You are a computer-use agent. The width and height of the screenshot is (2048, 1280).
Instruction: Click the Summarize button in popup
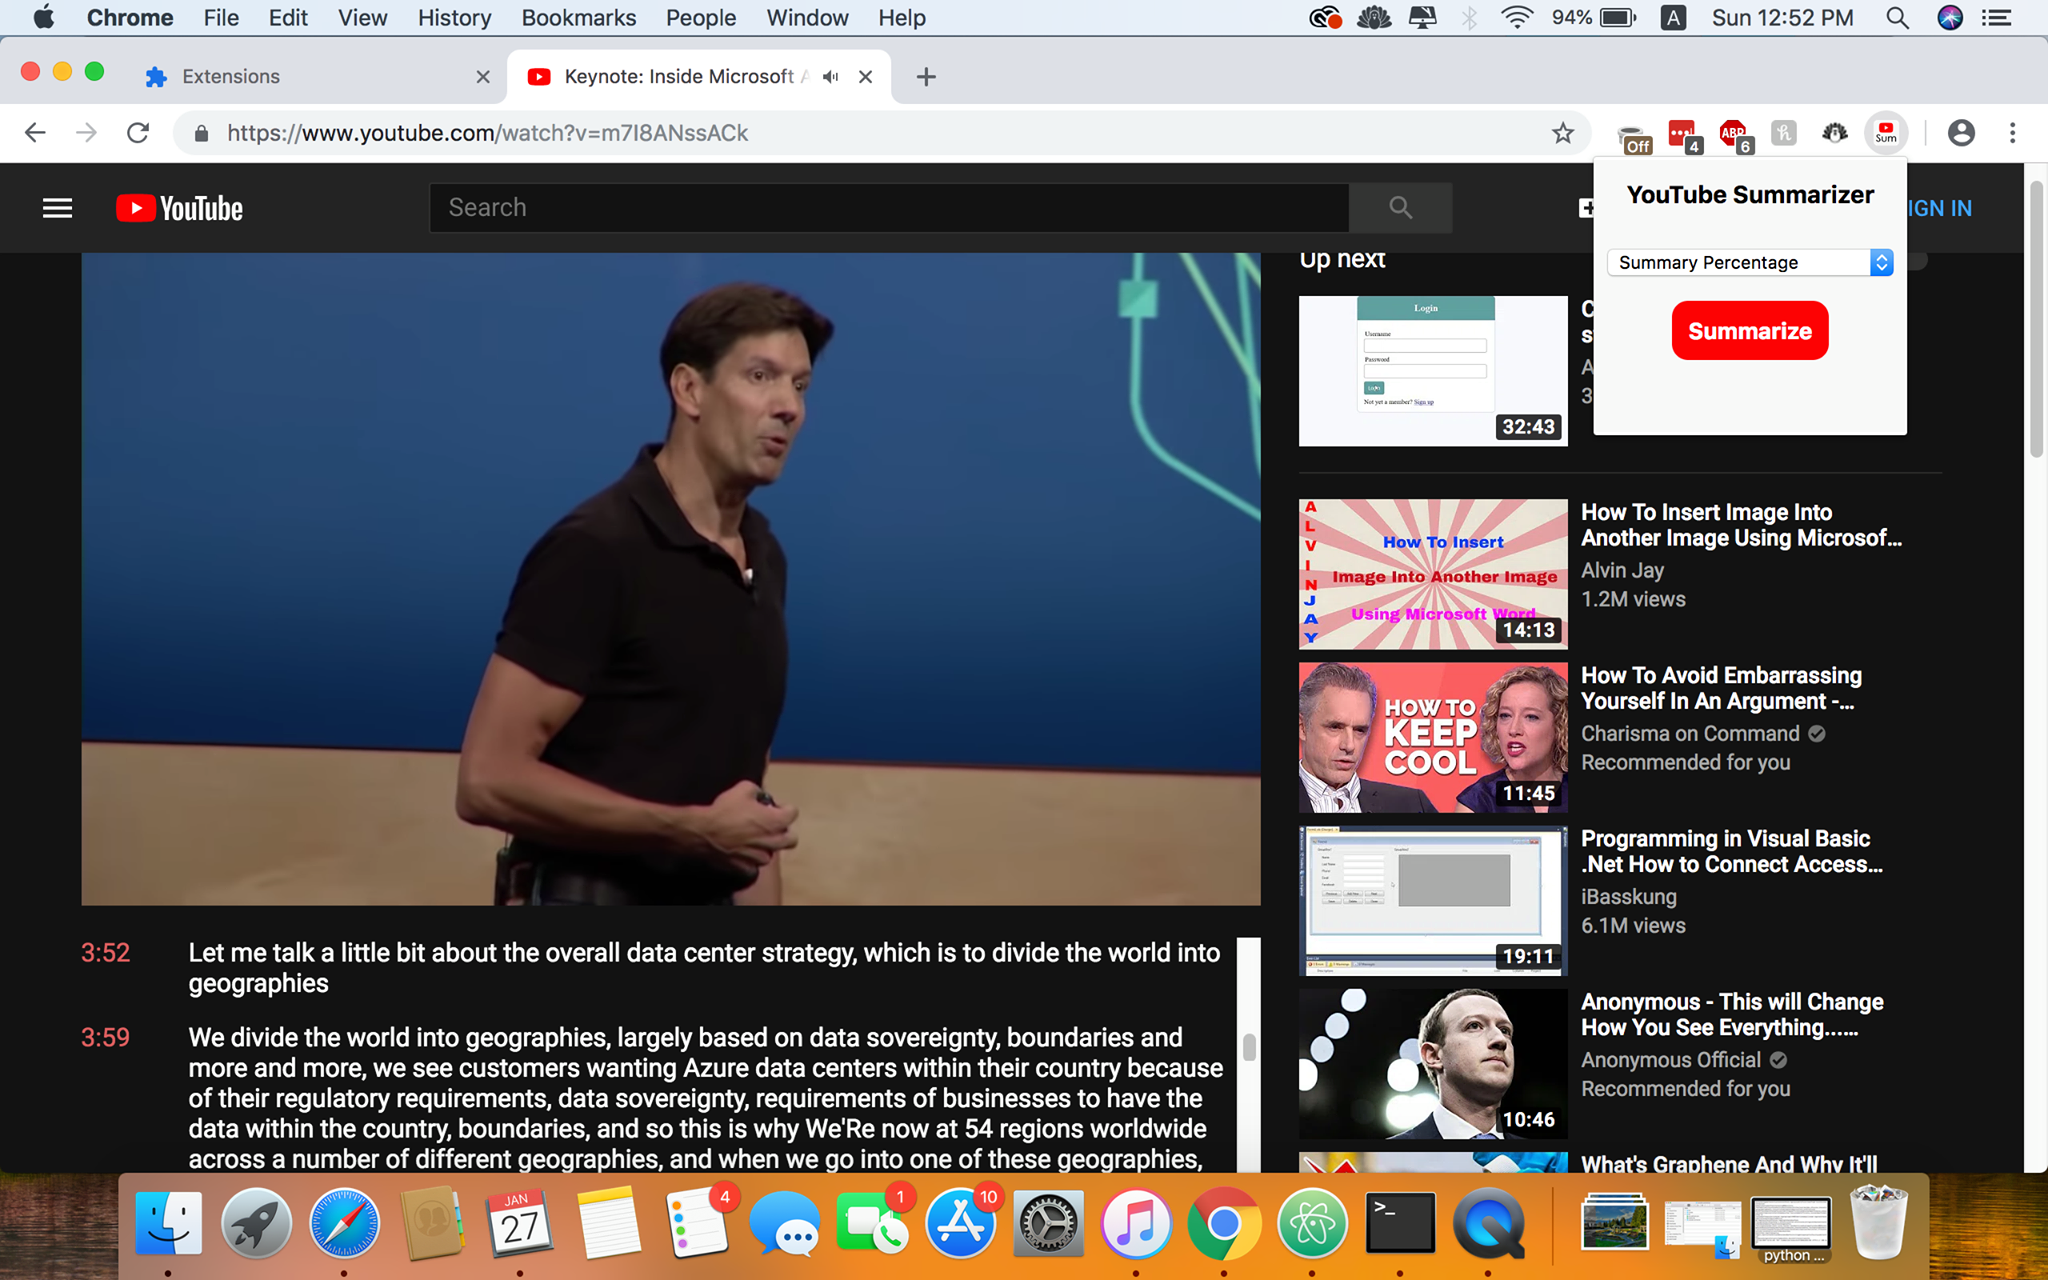(x=1749, y=330)
